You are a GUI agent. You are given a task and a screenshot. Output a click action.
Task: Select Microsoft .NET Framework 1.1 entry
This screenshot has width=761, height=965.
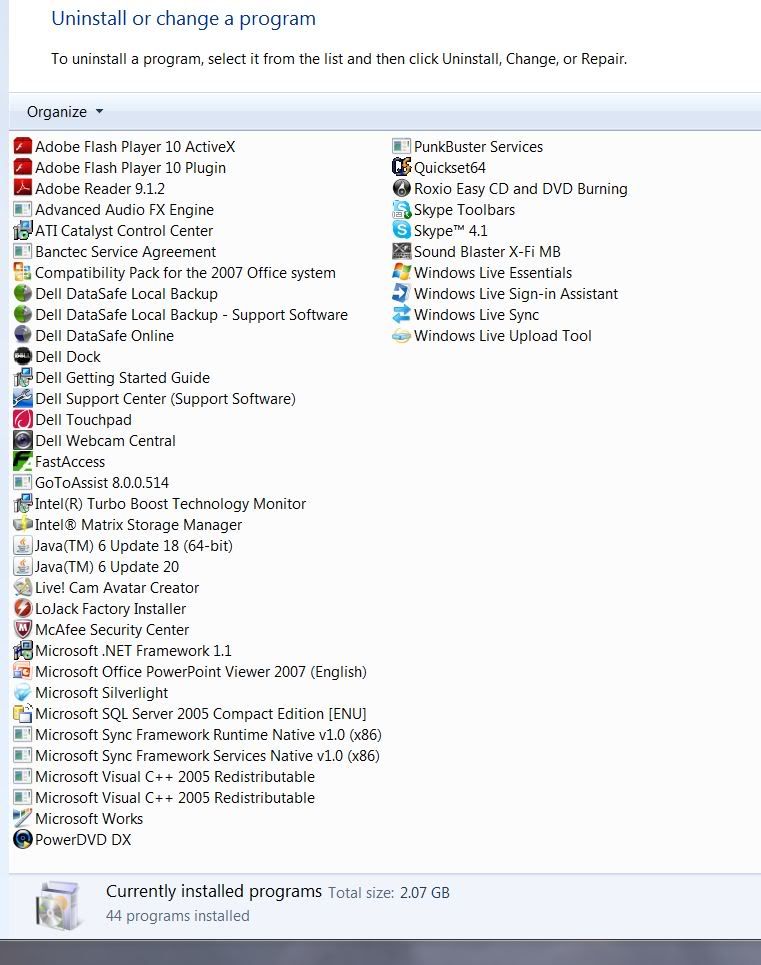[x=122, y=651]
